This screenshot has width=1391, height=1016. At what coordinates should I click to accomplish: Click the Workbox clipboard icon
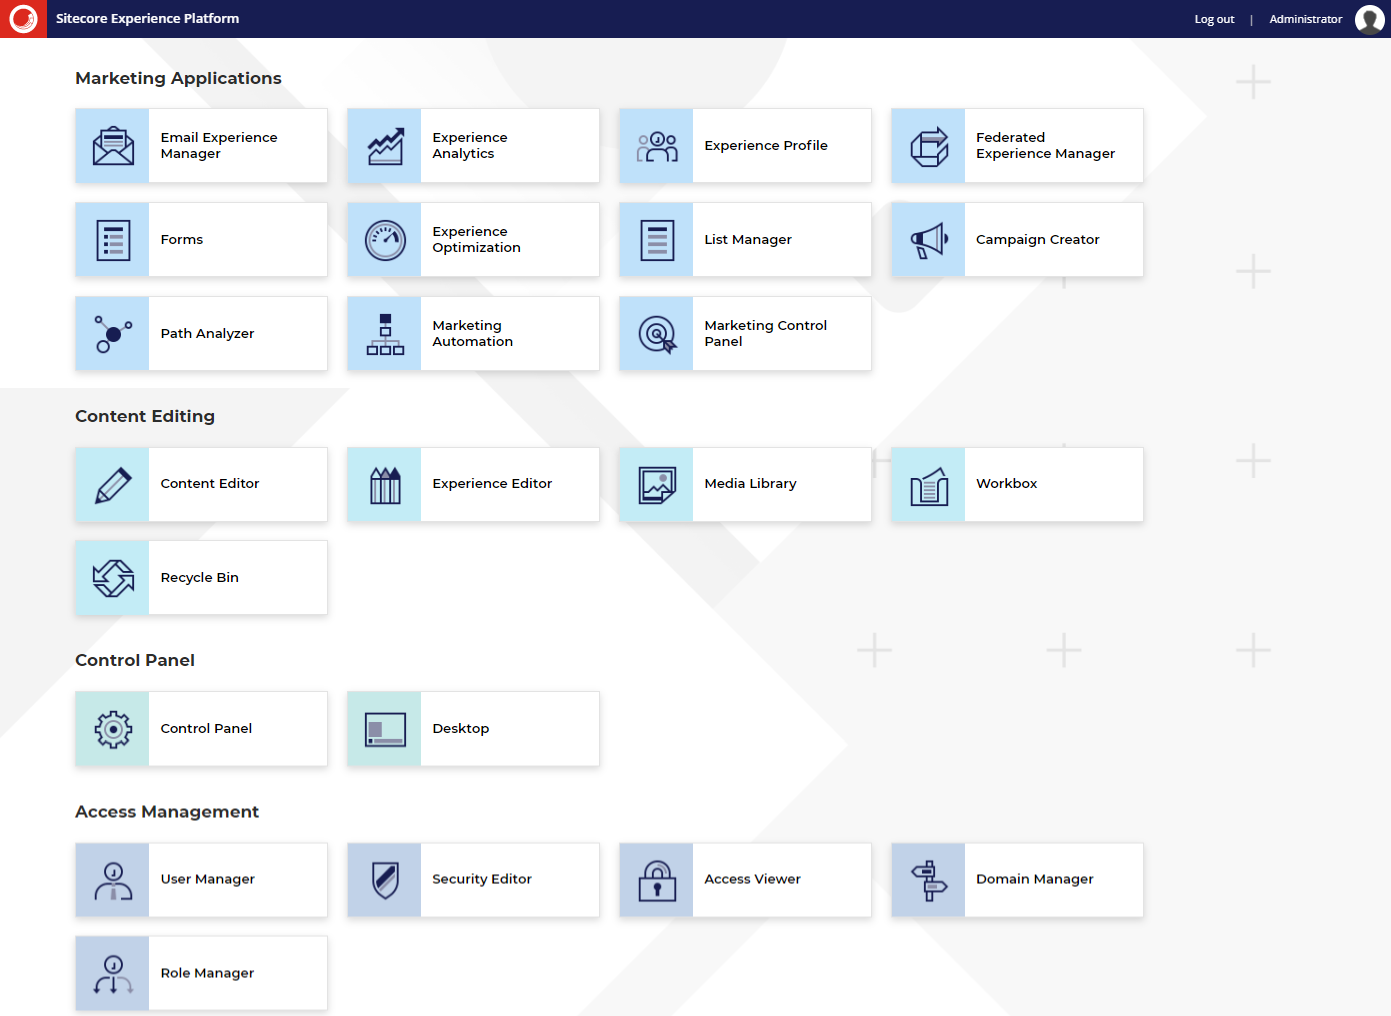pos(929,486)
